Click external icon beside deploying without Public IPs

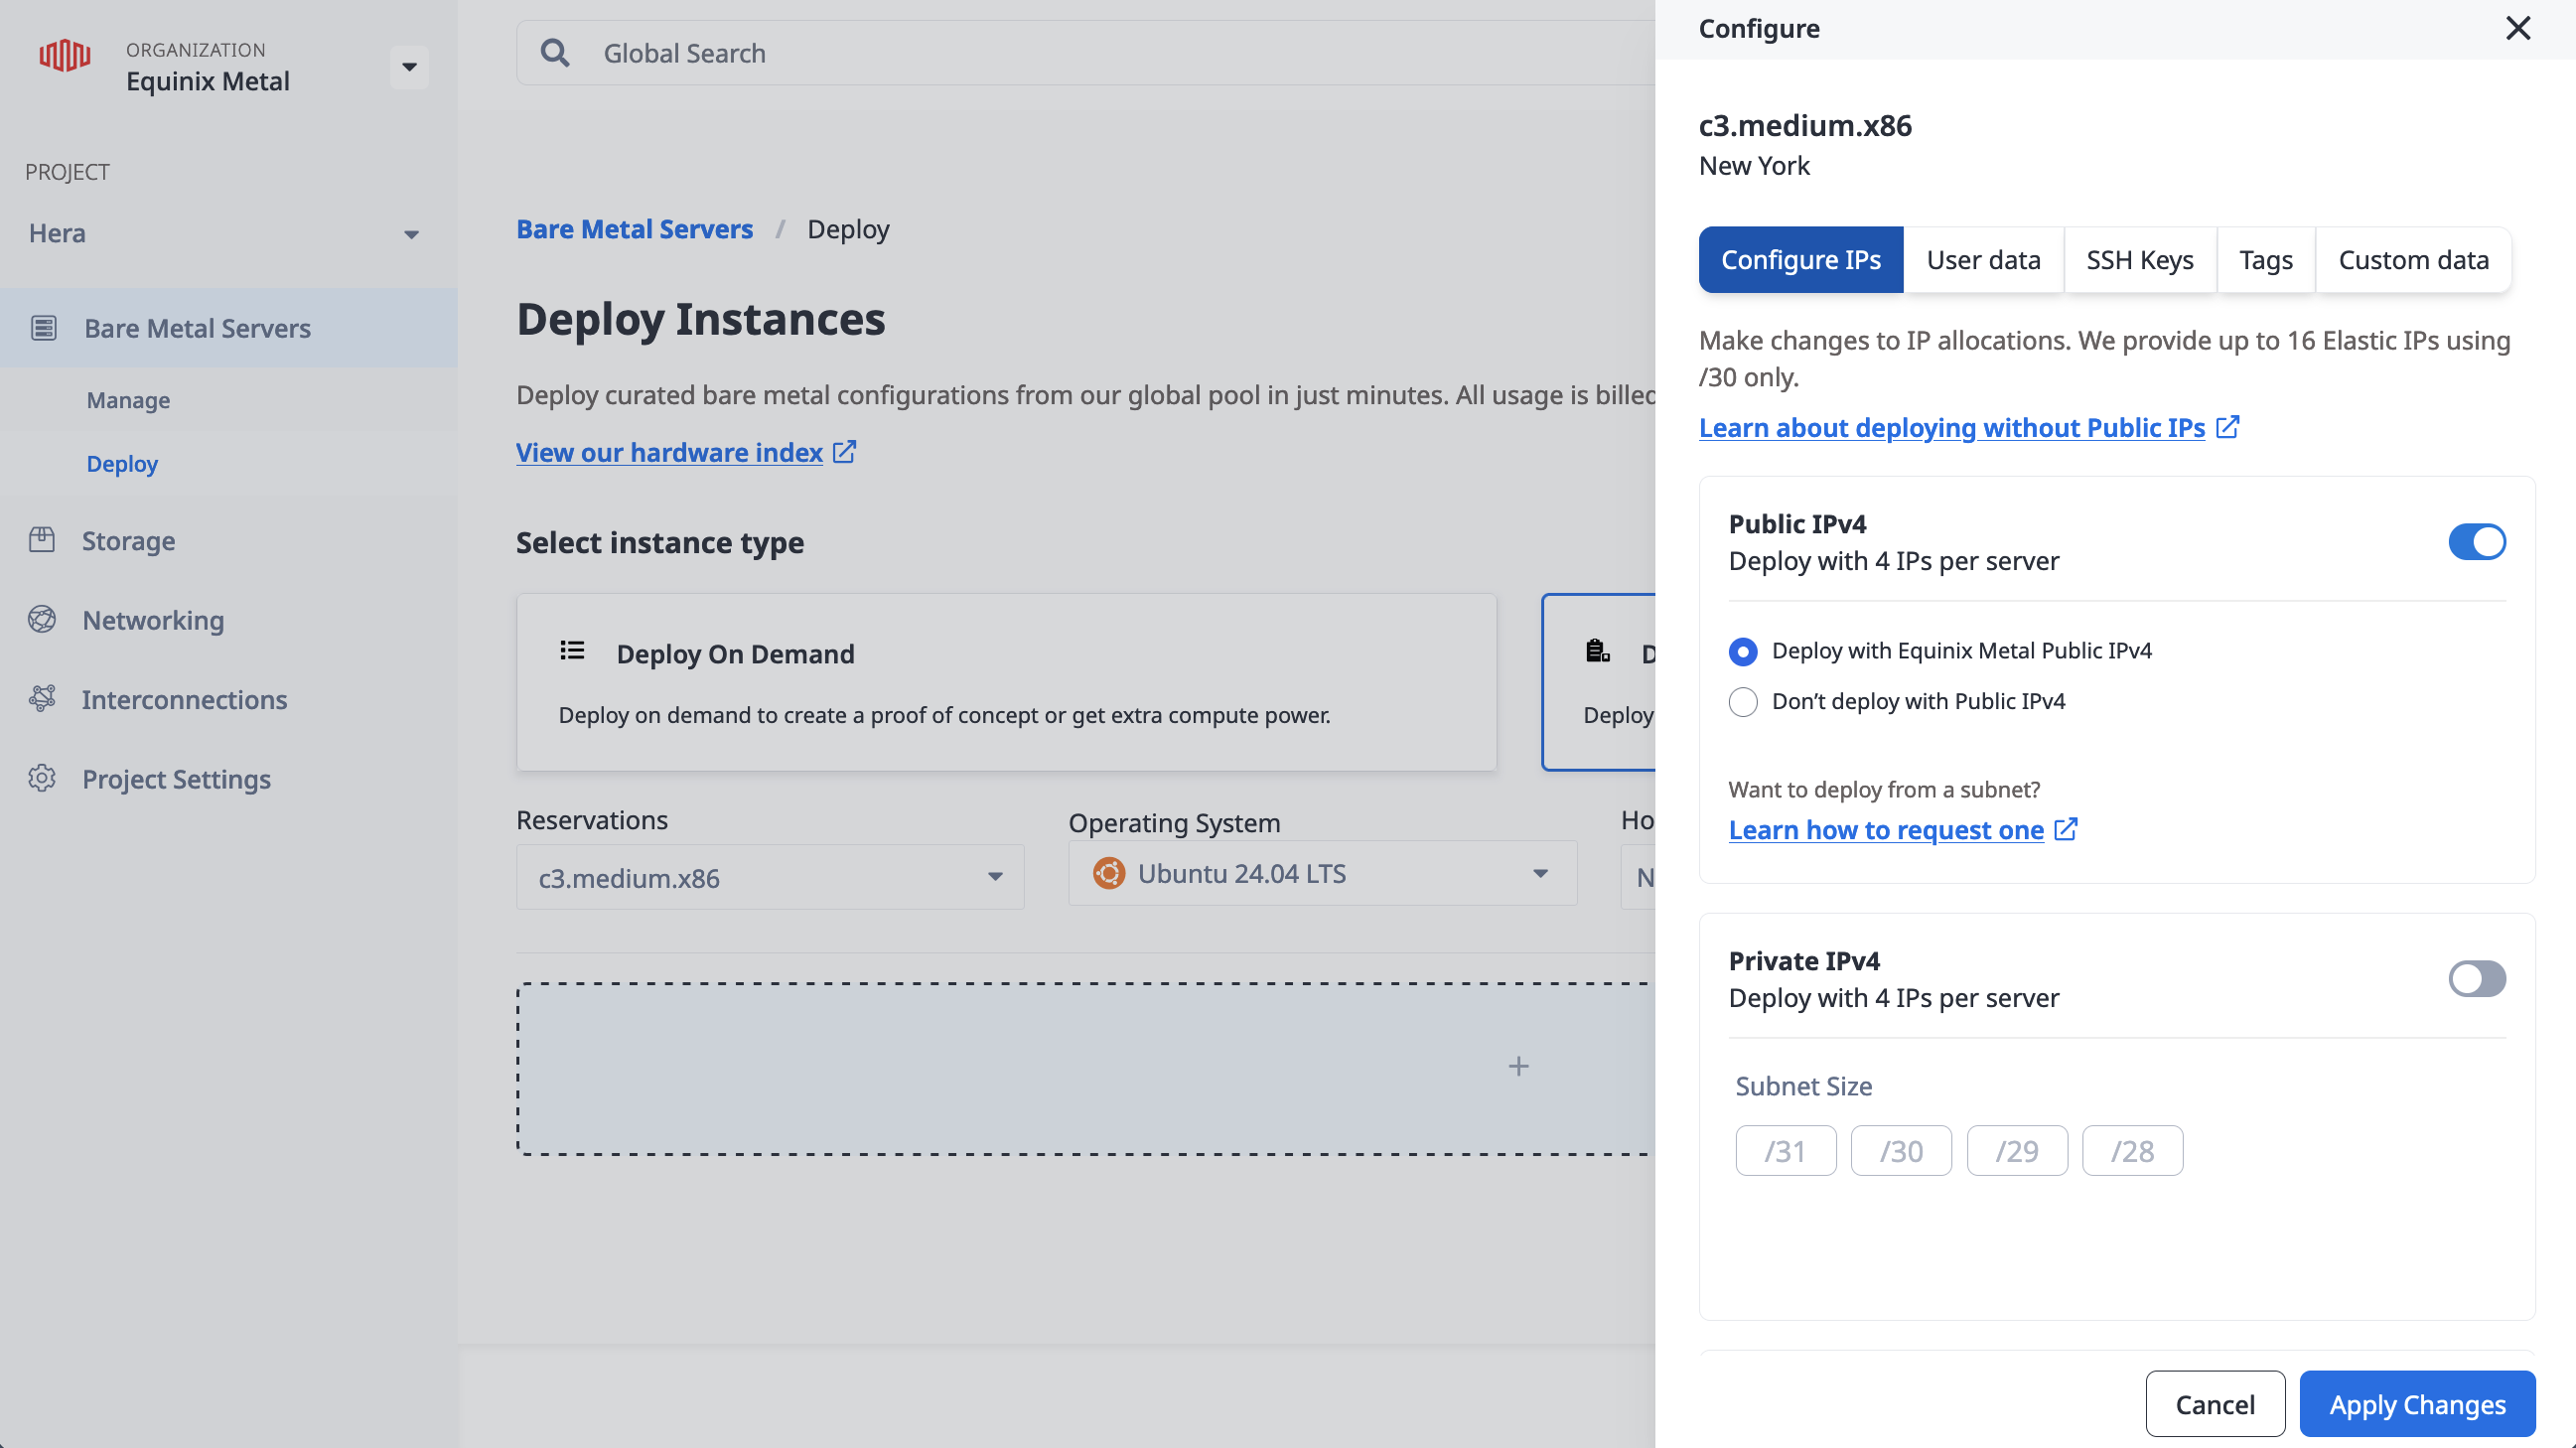tap(2227, 427)
